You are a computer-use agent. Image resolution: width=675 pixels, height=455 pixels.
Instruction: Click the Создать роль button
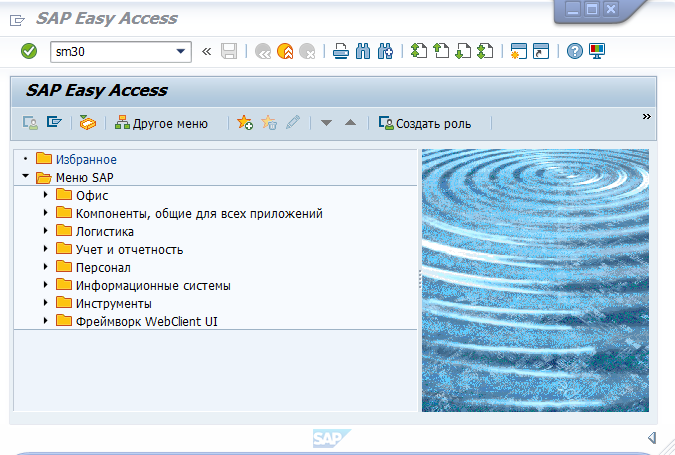point(424,123)
